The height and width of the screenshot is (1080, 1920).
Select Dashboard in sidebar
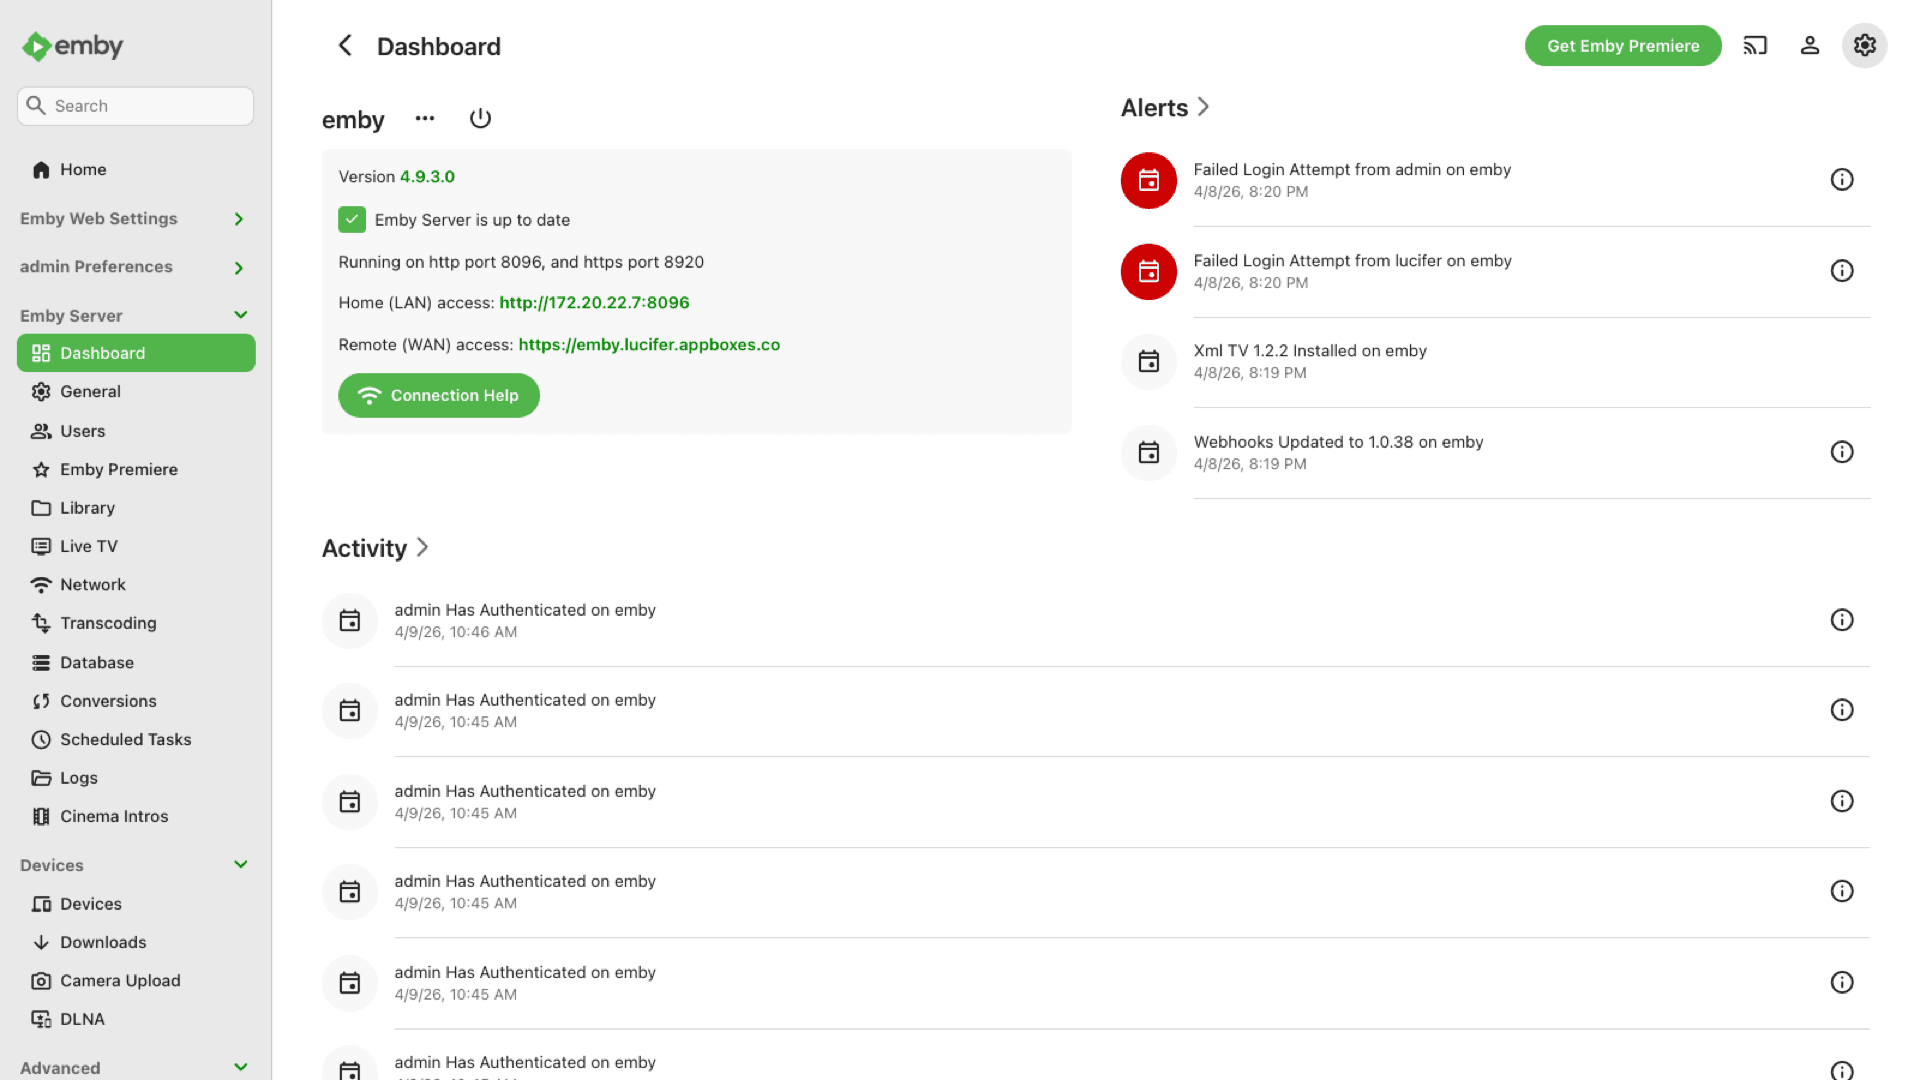136,353
